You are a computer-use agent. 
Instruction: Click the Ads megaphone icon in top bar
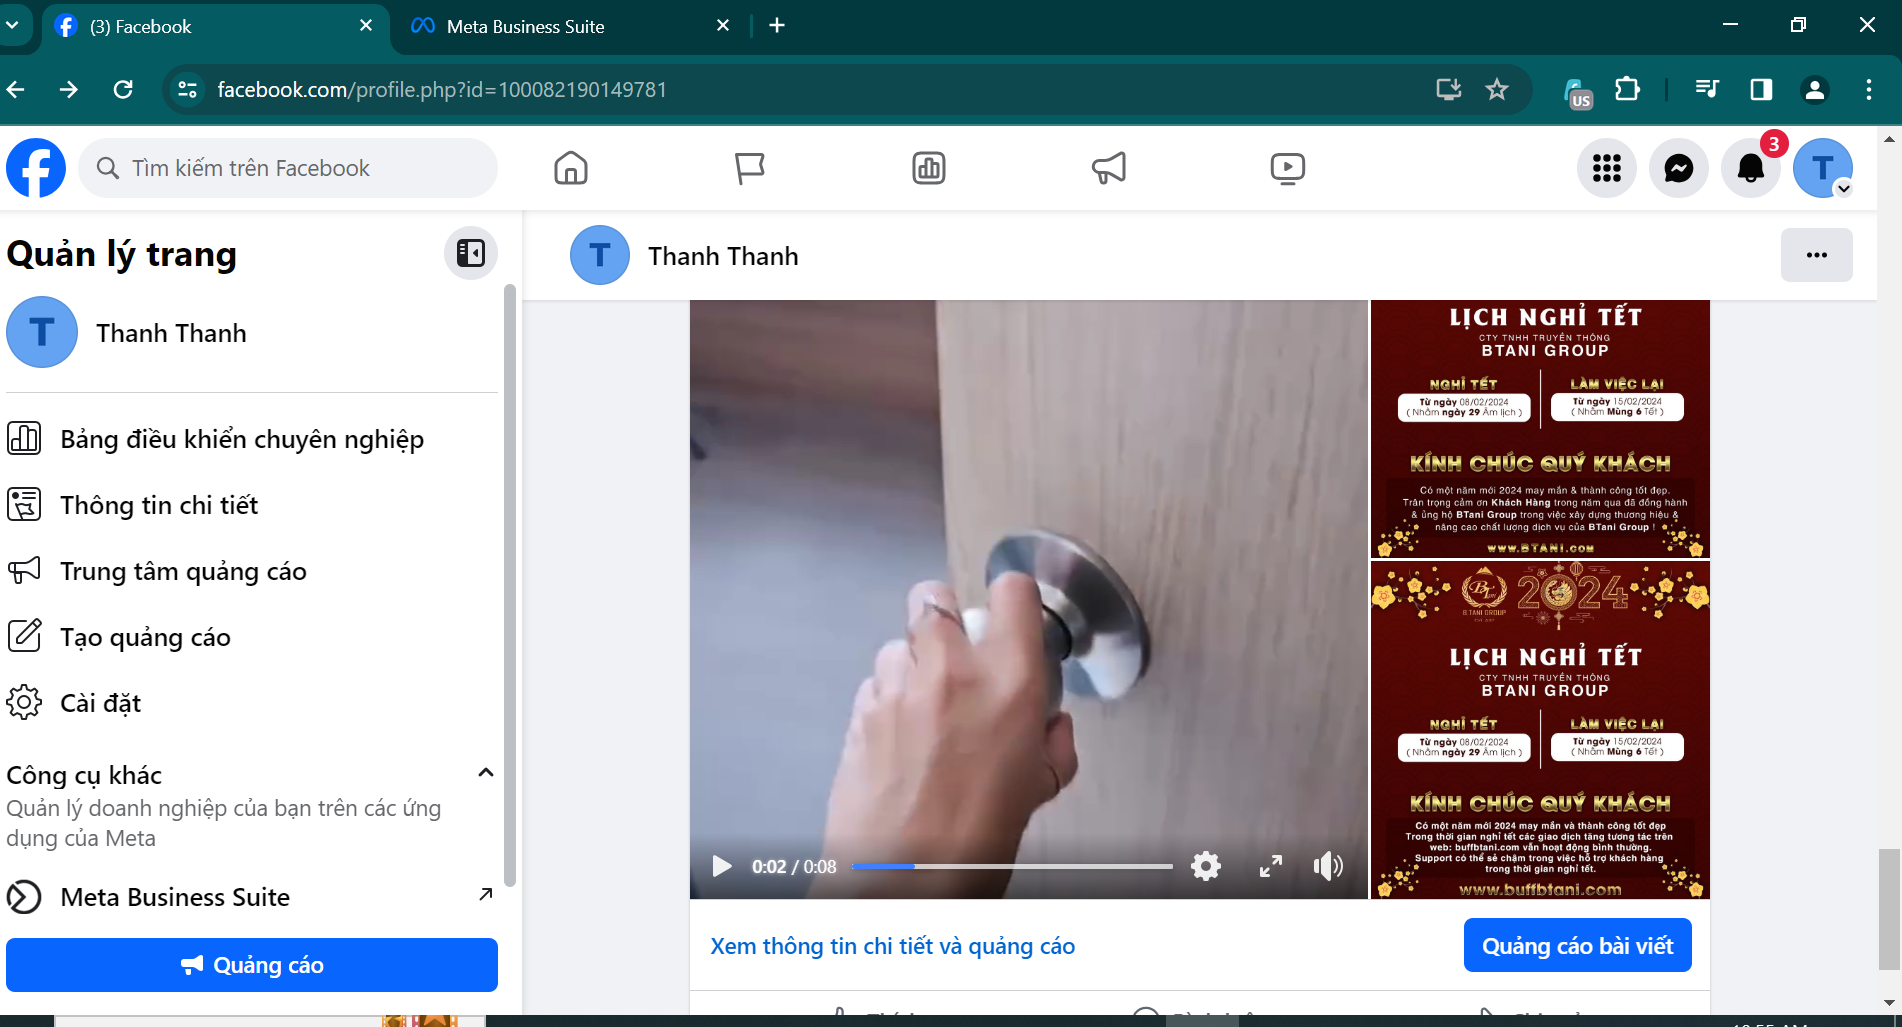(1108, 168)
